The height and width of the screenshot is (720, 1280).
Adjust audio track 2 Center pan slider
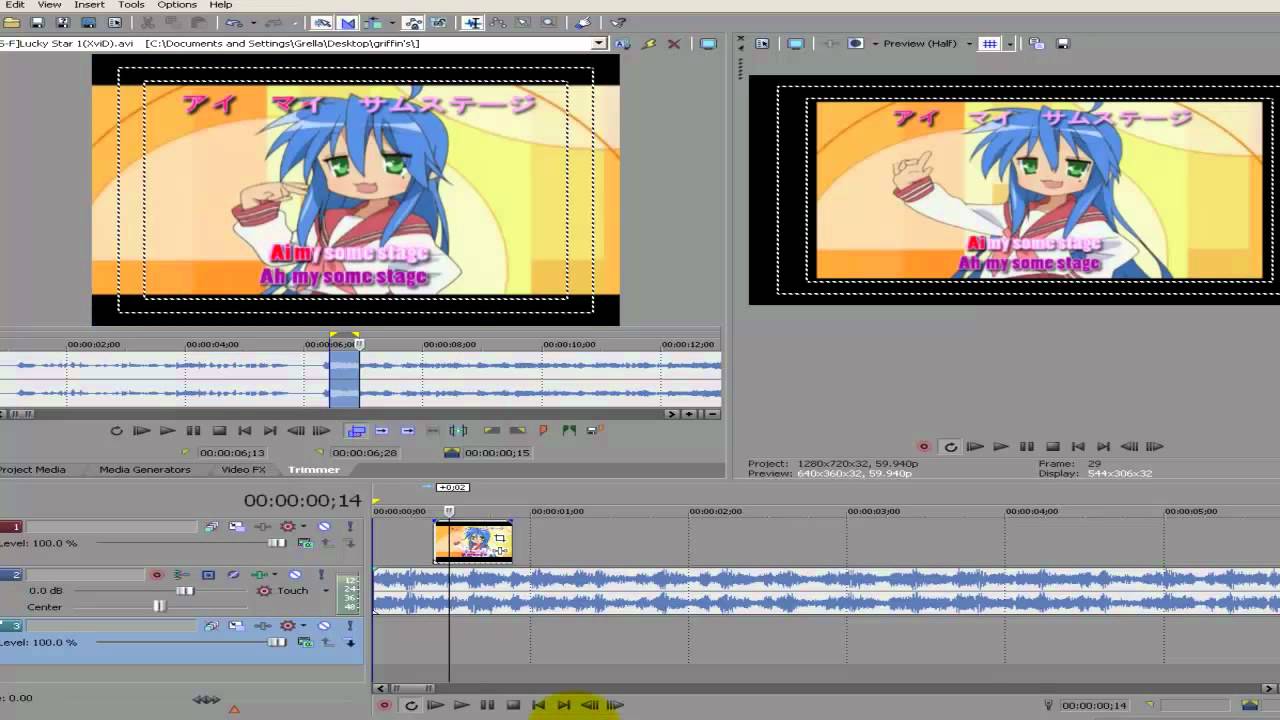[x=159, y=606]
